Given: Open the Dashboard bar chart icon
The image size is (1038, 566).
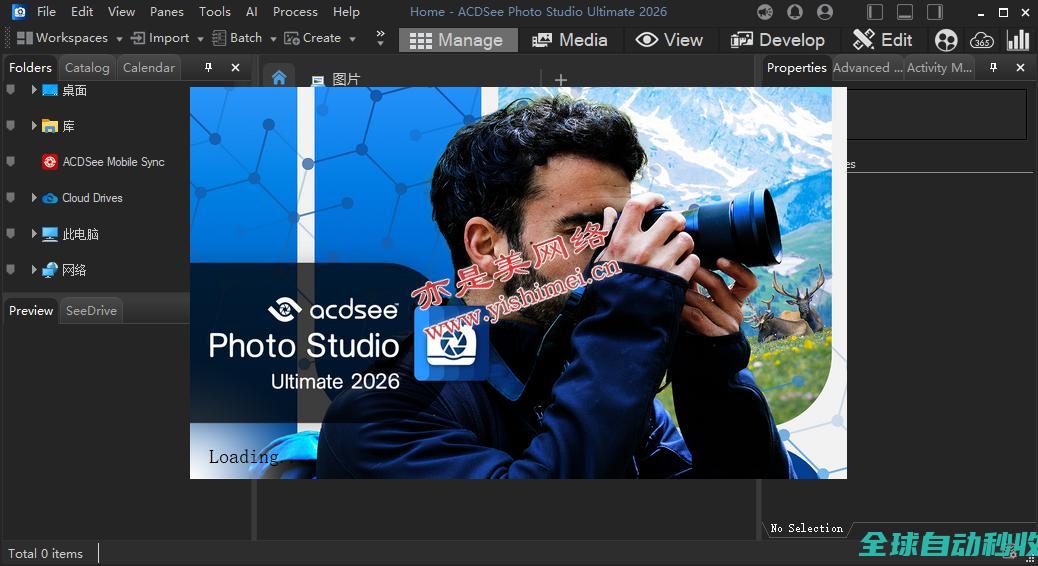Looking at the screenshot, I should (1018, 40).
